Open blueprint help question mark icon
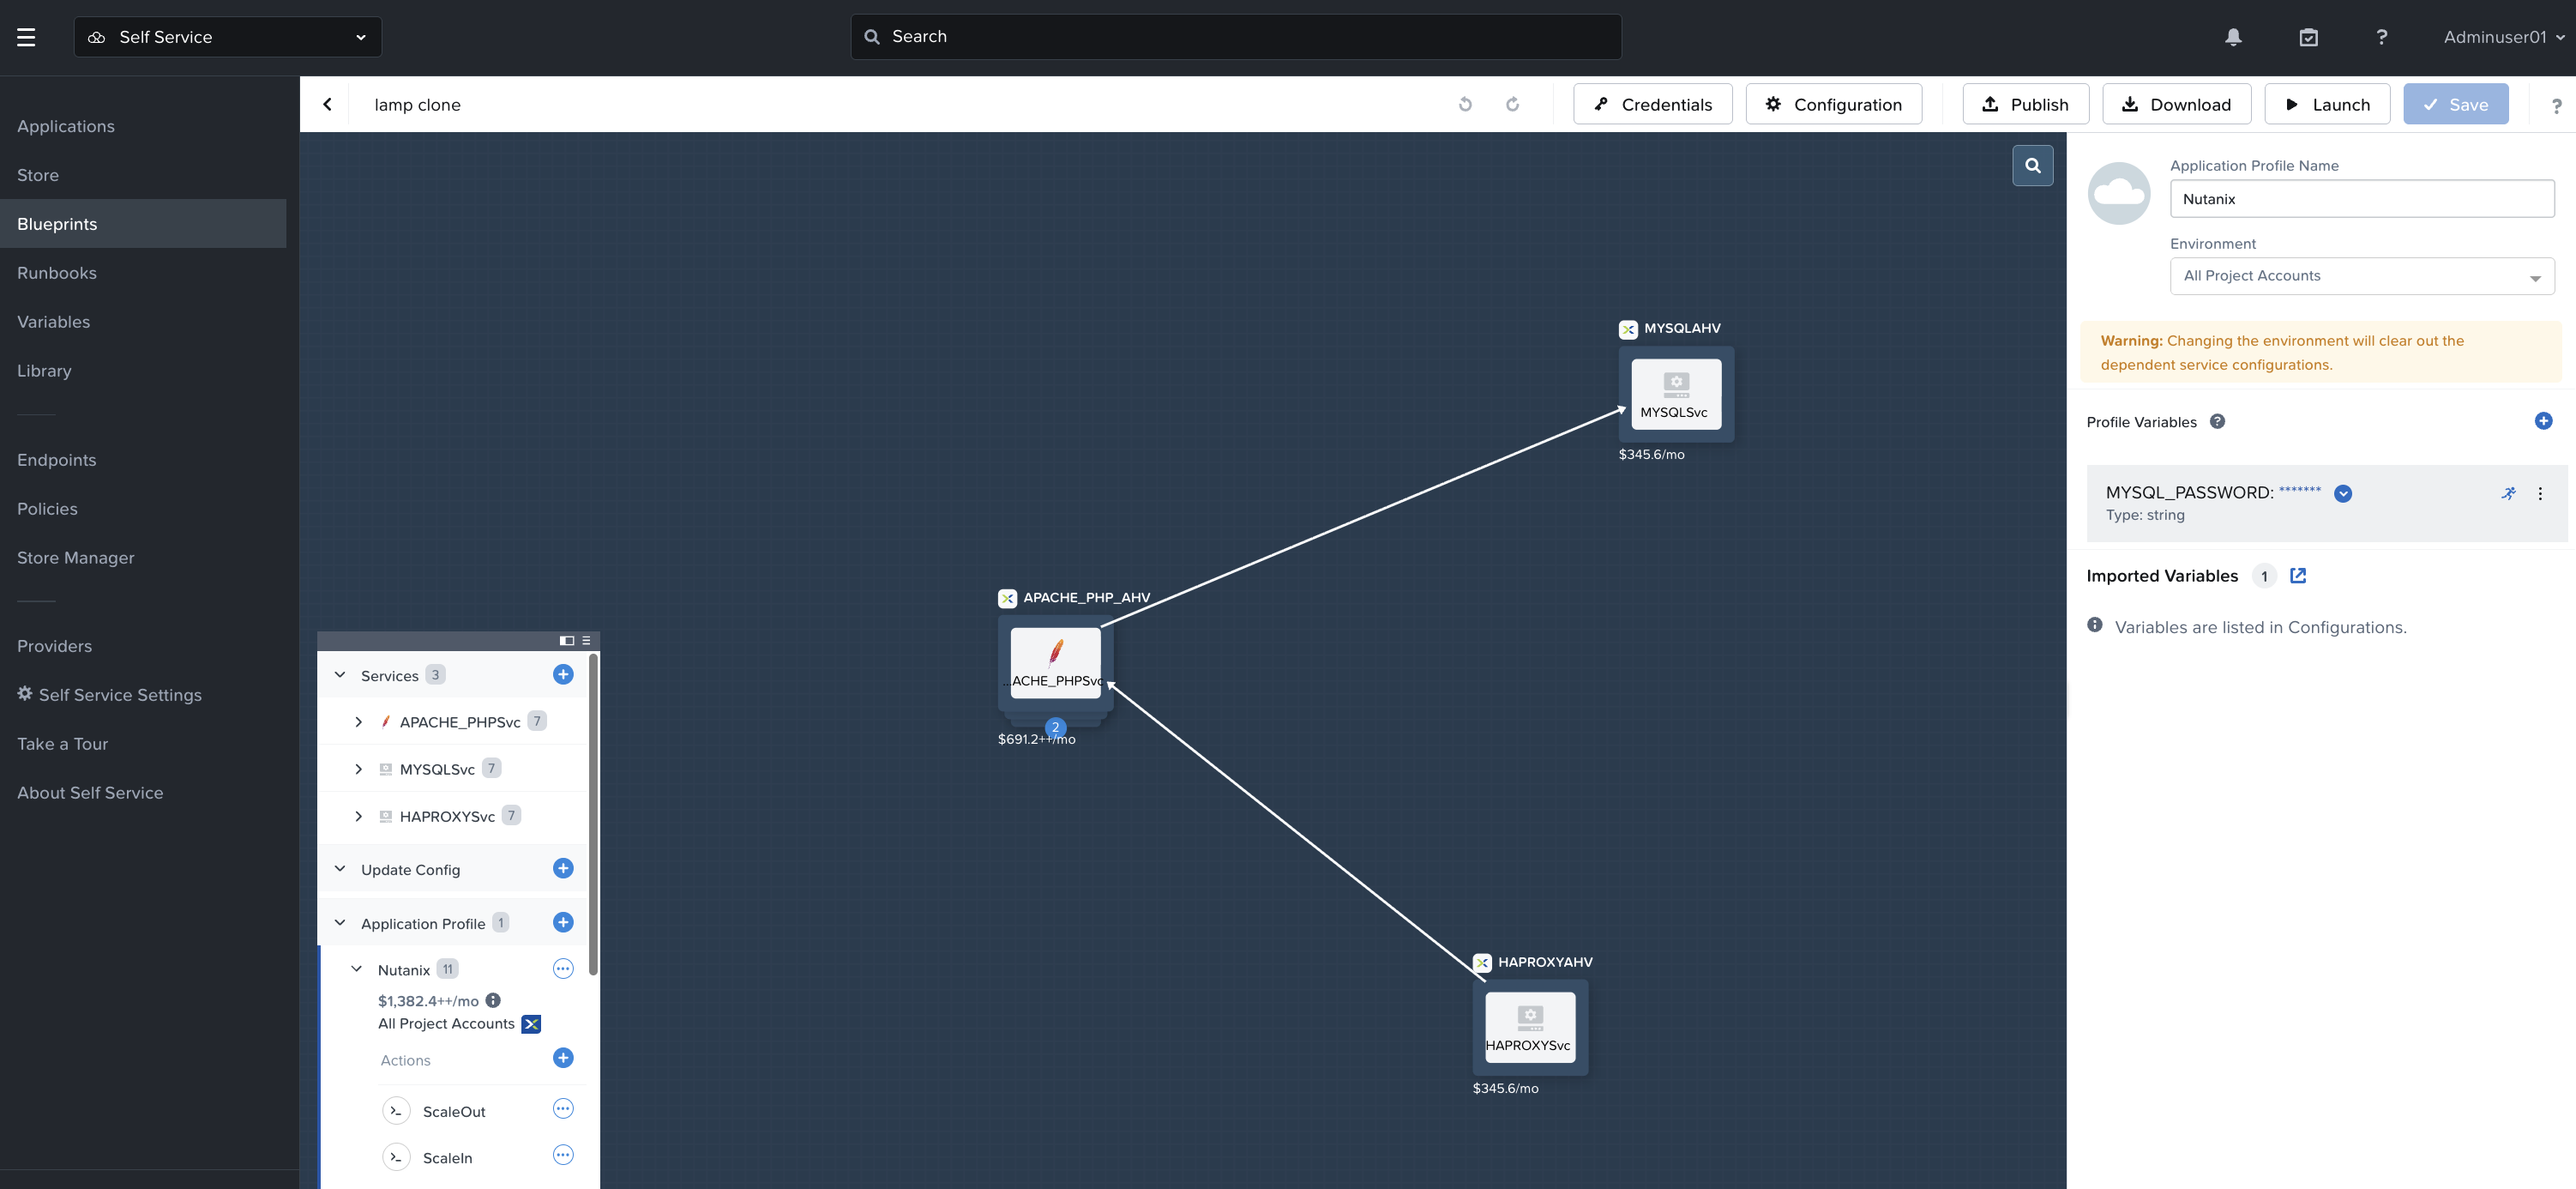 tap(2556, 105)
